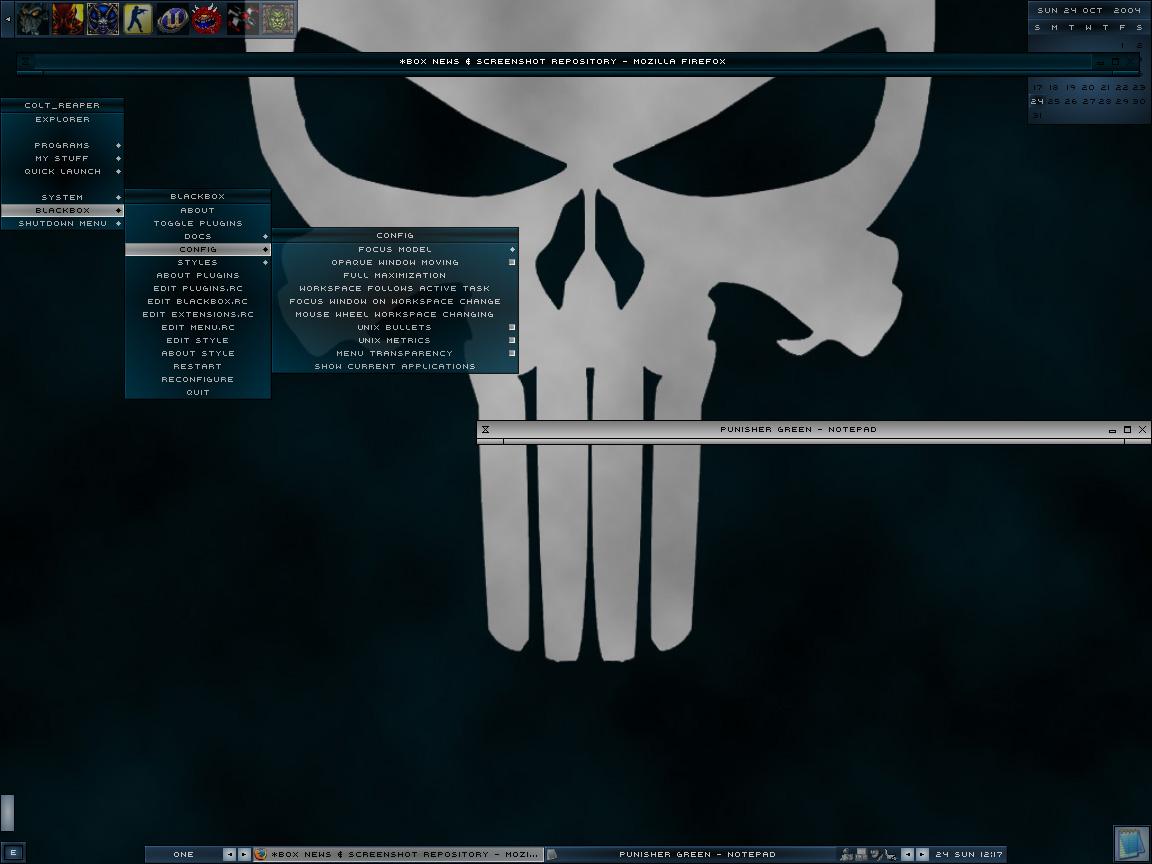The image size is (1152, 864).
Task: Launch the Counter-Strike soldier icon
Action: (137, 19)
